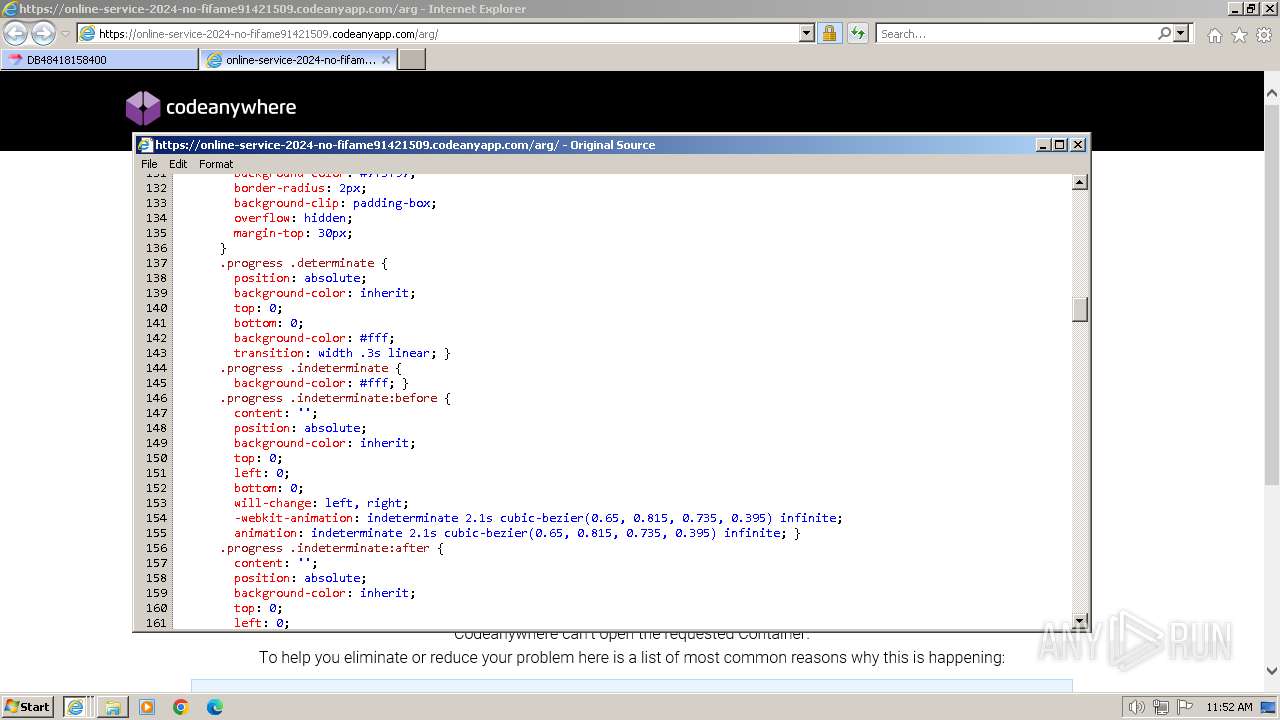Click the Search input box
Viewport: 1280px width, 720px height.
(x=1016, y=33)
